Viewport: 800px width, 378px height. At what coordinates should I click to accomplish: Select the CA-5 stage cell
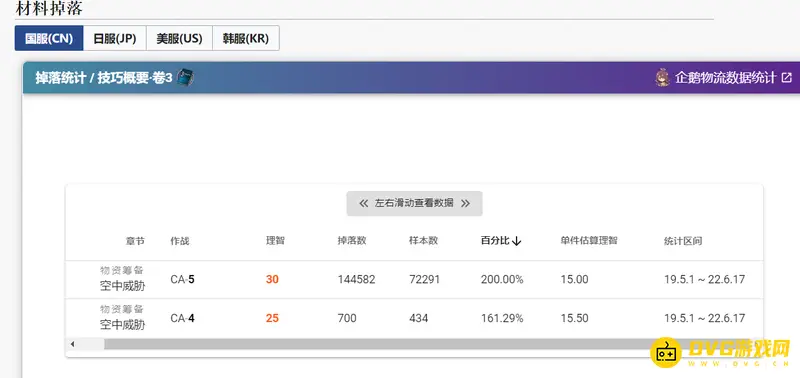[x=182, y=280]
